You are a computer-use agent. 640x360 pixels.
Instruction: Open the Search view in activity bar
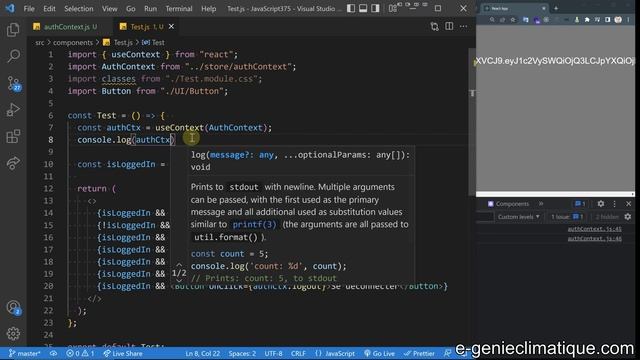pyautogui.click(x=13, y=56)
